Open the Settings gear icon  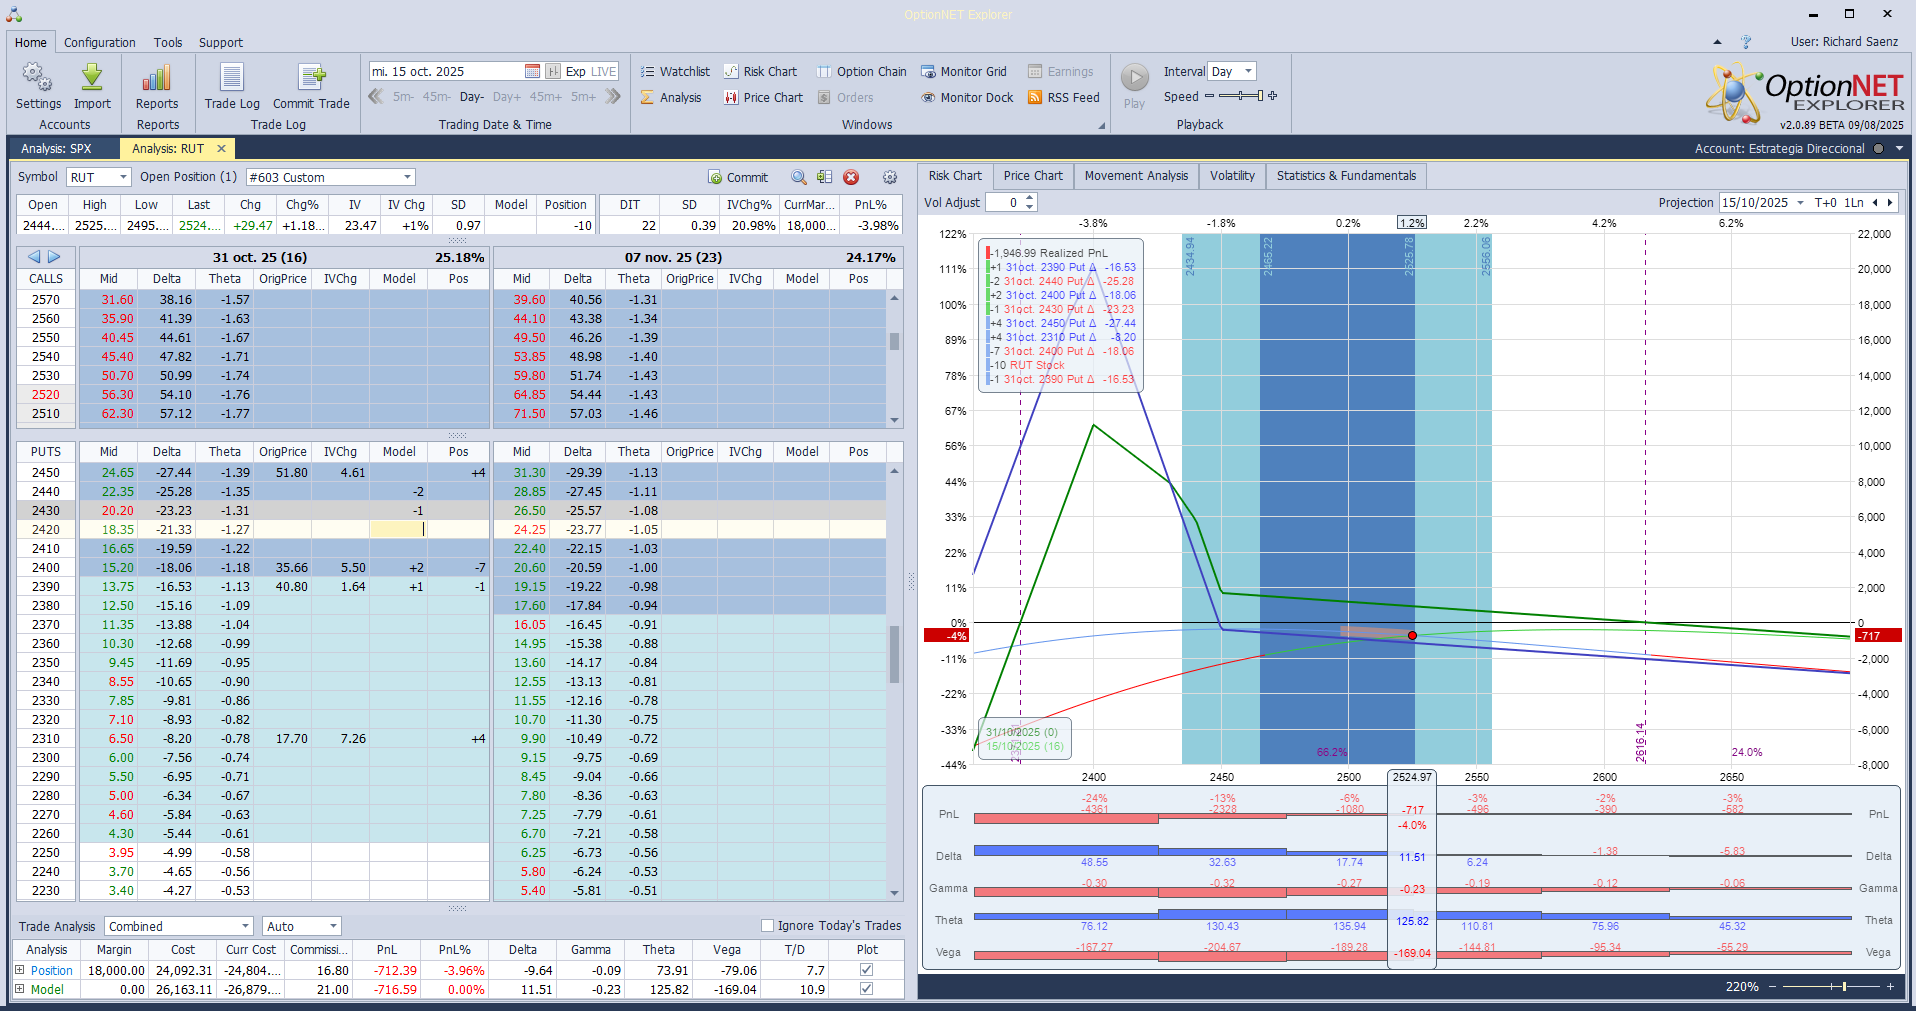(x=38, y=78)
